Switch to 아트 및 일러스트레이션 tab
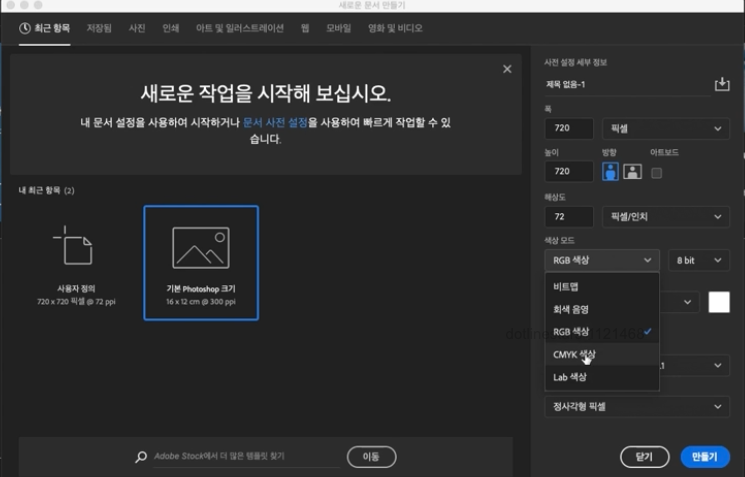745x477 pixels. (x=240, y=29)
